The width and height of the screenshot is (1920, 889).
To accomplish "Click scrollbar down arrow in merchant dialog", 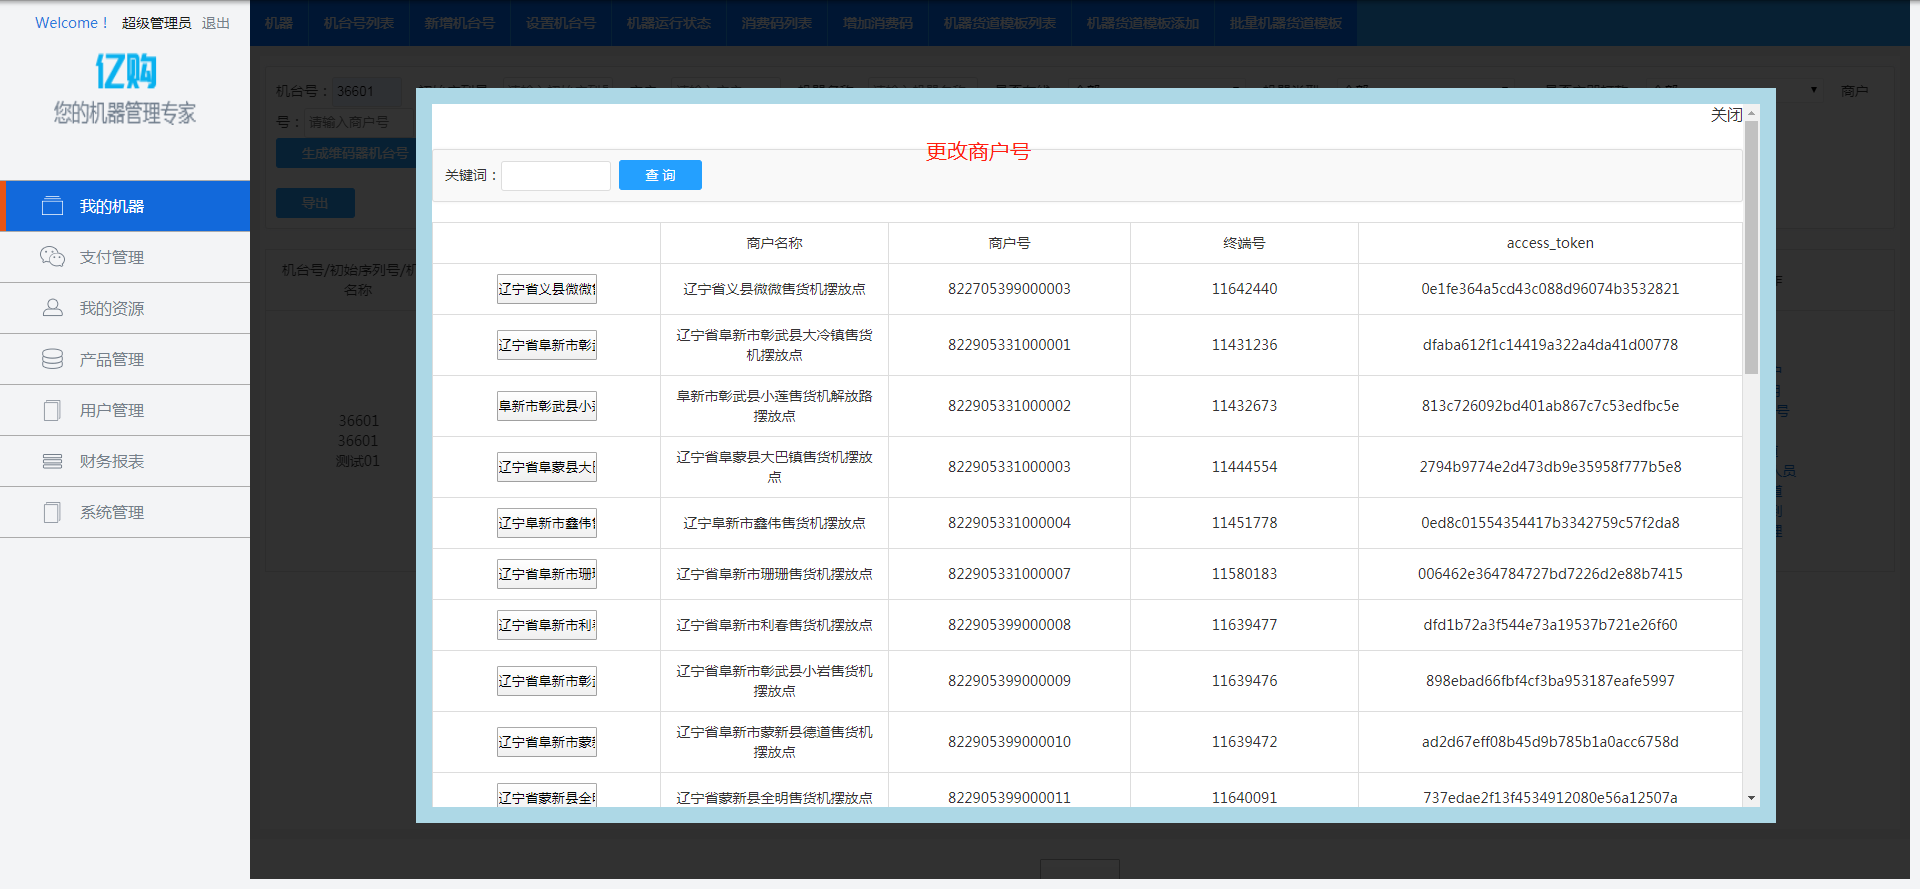I will (x=1751, y=798).
